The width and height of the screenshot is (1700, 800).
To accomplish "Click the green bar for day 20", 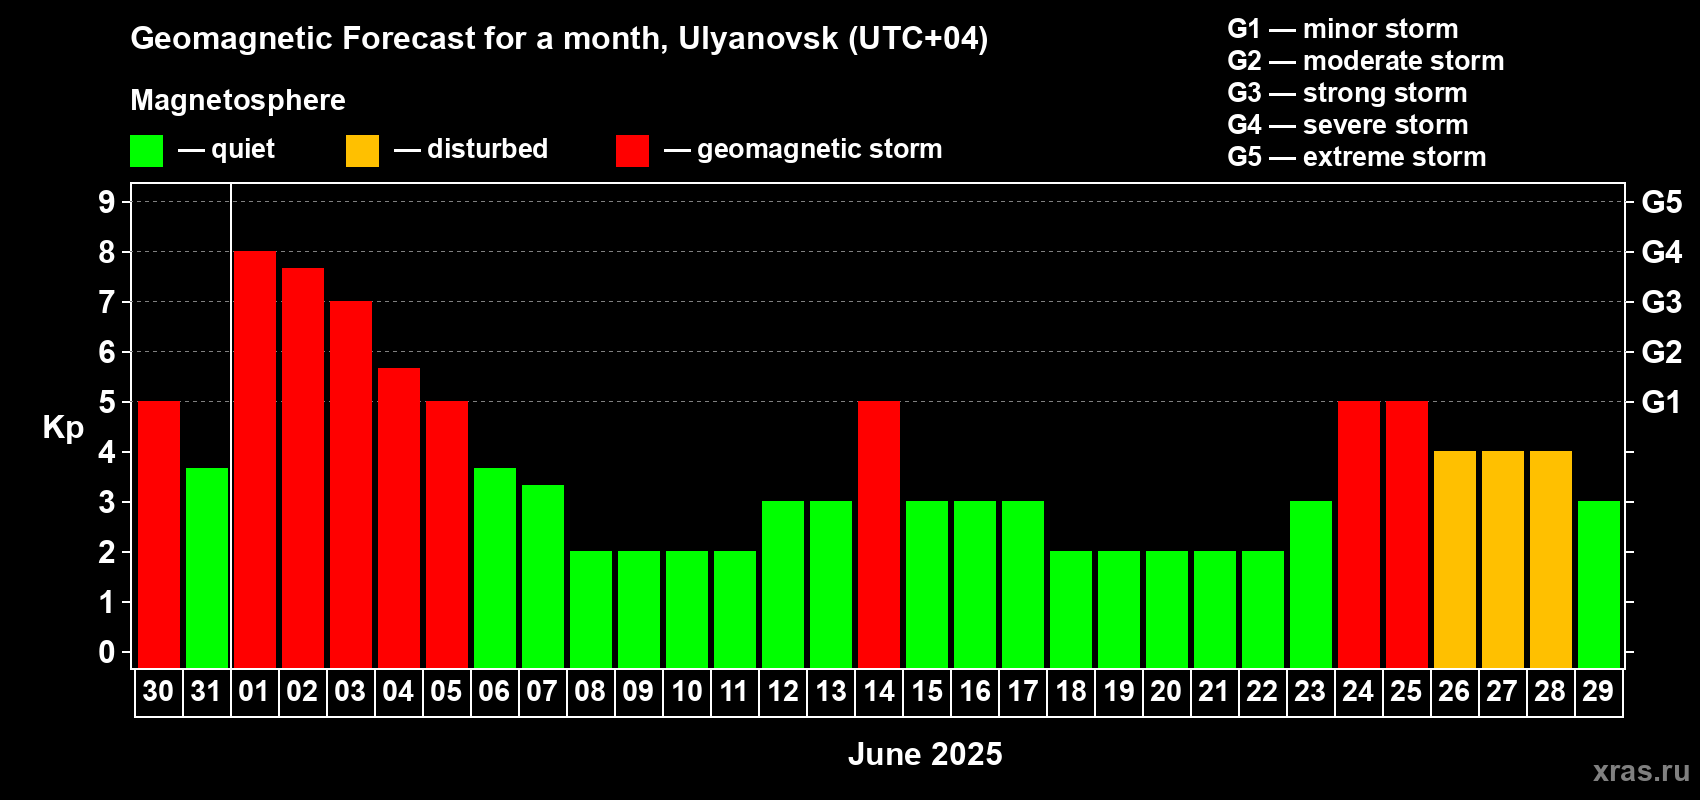I will [1167, 610].
